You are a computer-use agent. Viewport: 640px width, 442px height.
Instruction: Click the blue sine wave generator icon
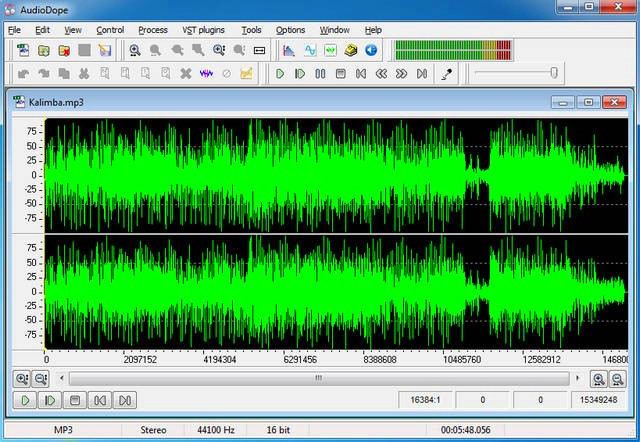tap(310, 50)
